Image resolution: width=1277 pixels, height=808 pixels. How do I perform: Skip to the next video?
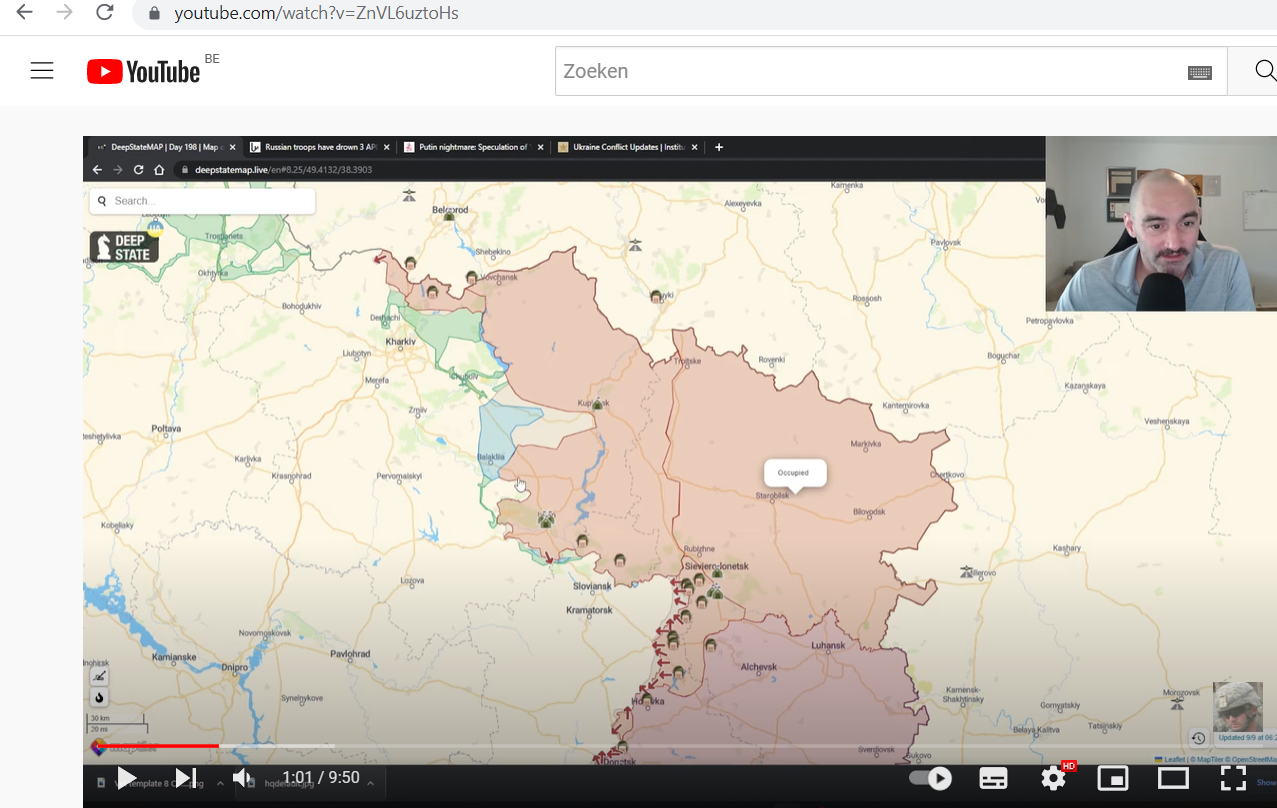(185, 778)
